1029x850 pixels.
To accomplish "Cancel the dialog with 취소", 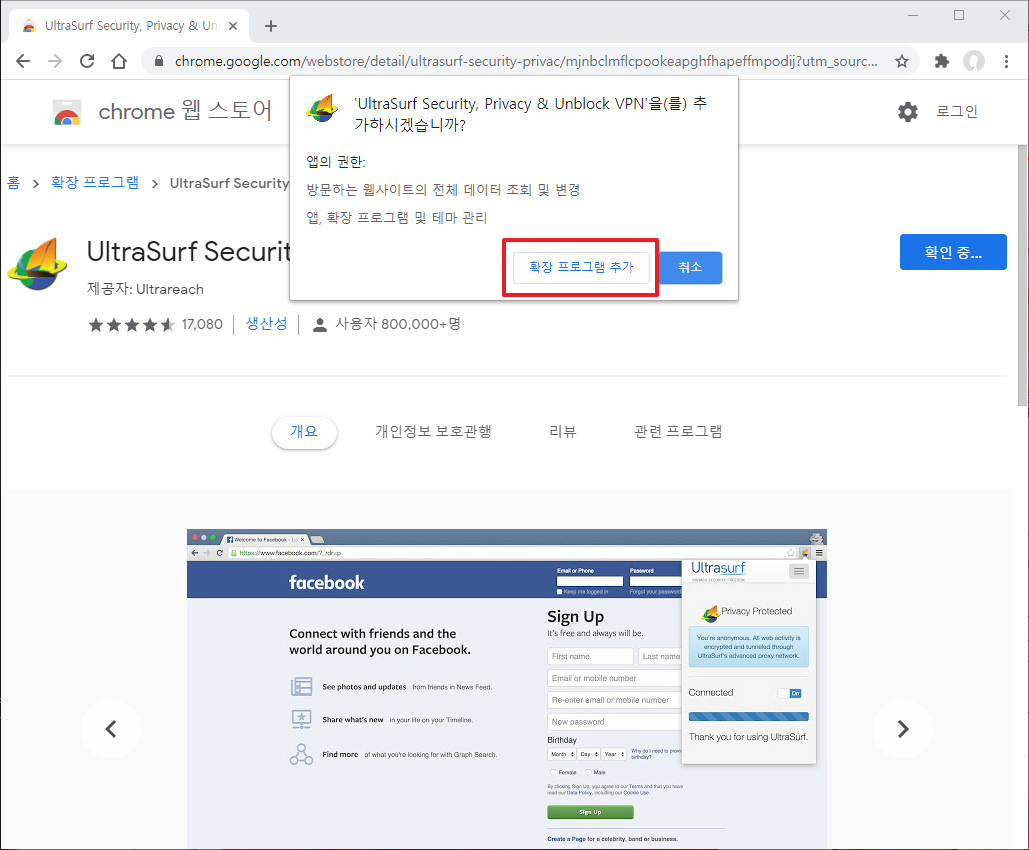I will (690, 268).
